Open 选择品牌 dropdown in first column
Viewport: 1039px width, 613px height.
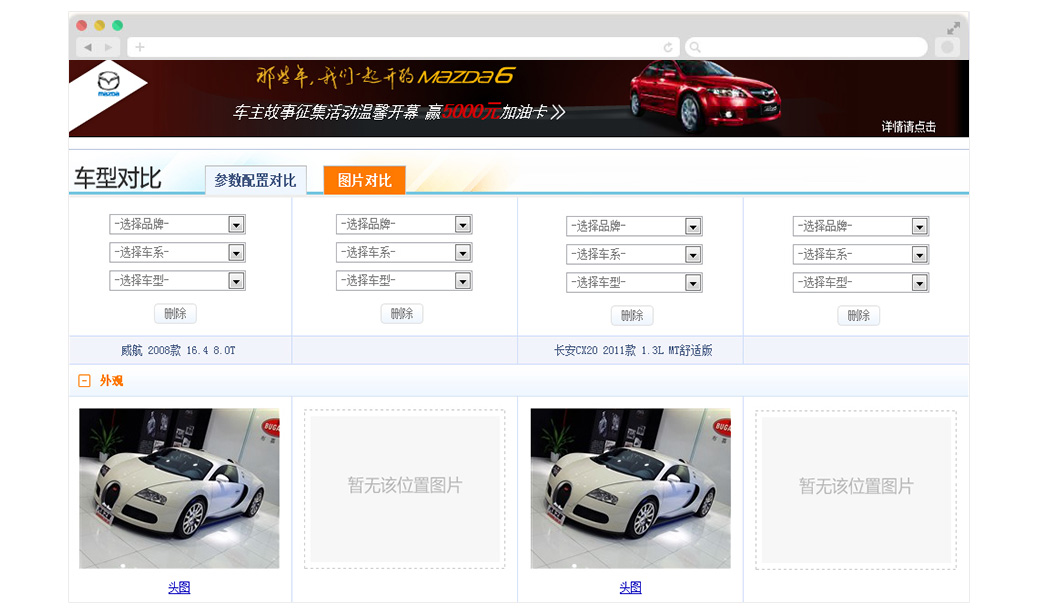click(x=178, y=224)
